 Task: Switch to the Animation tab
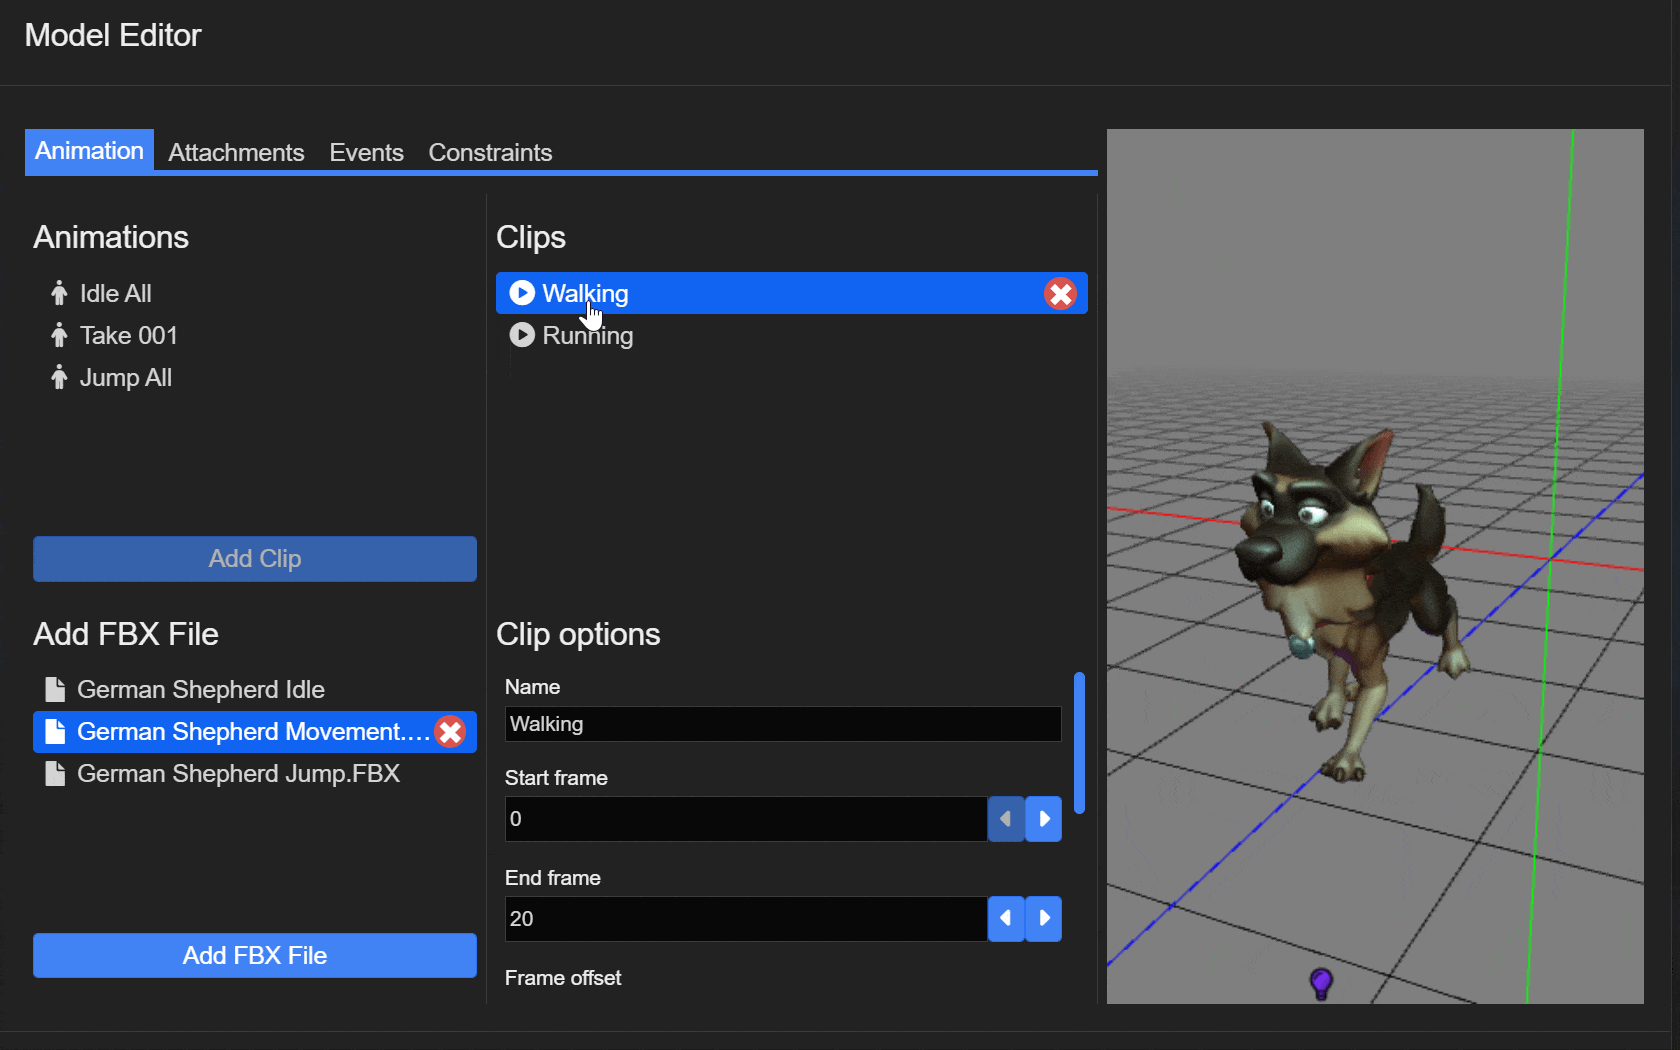point(89,151)
